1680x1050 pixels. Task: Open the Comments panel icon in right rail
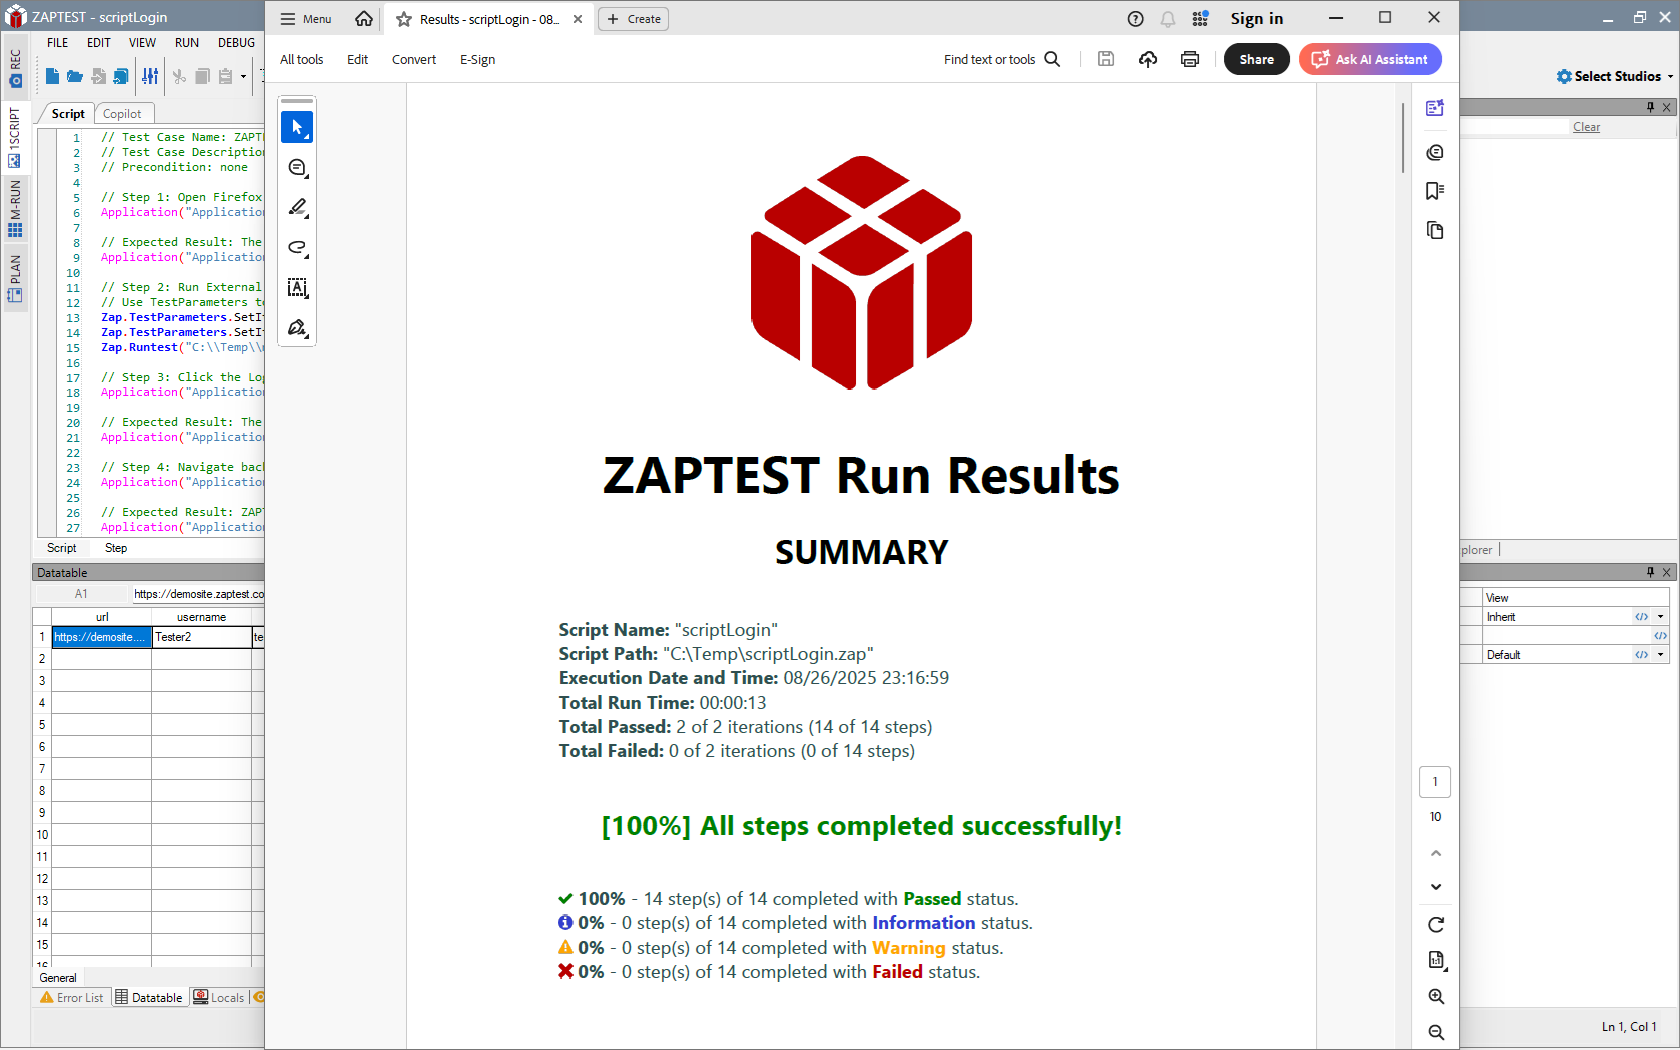[1435, 152]
